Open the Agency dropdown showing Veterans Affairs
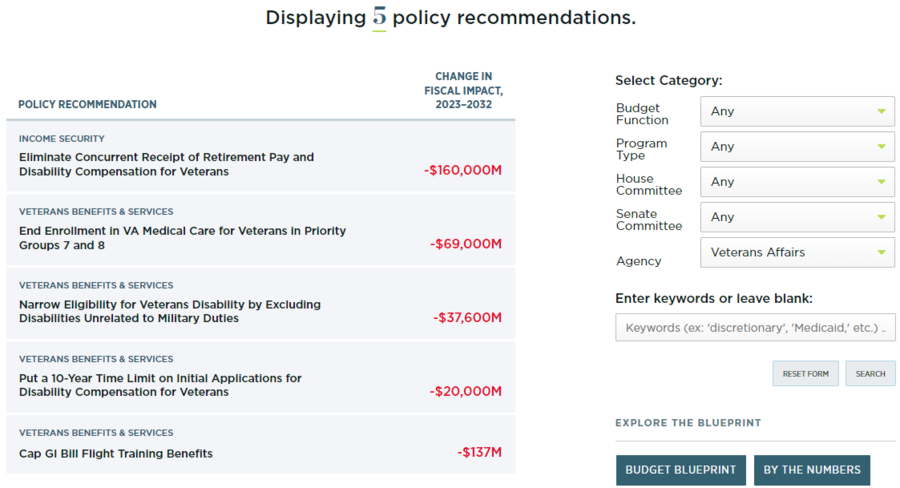The image size is (900, 488). [797, 253]
